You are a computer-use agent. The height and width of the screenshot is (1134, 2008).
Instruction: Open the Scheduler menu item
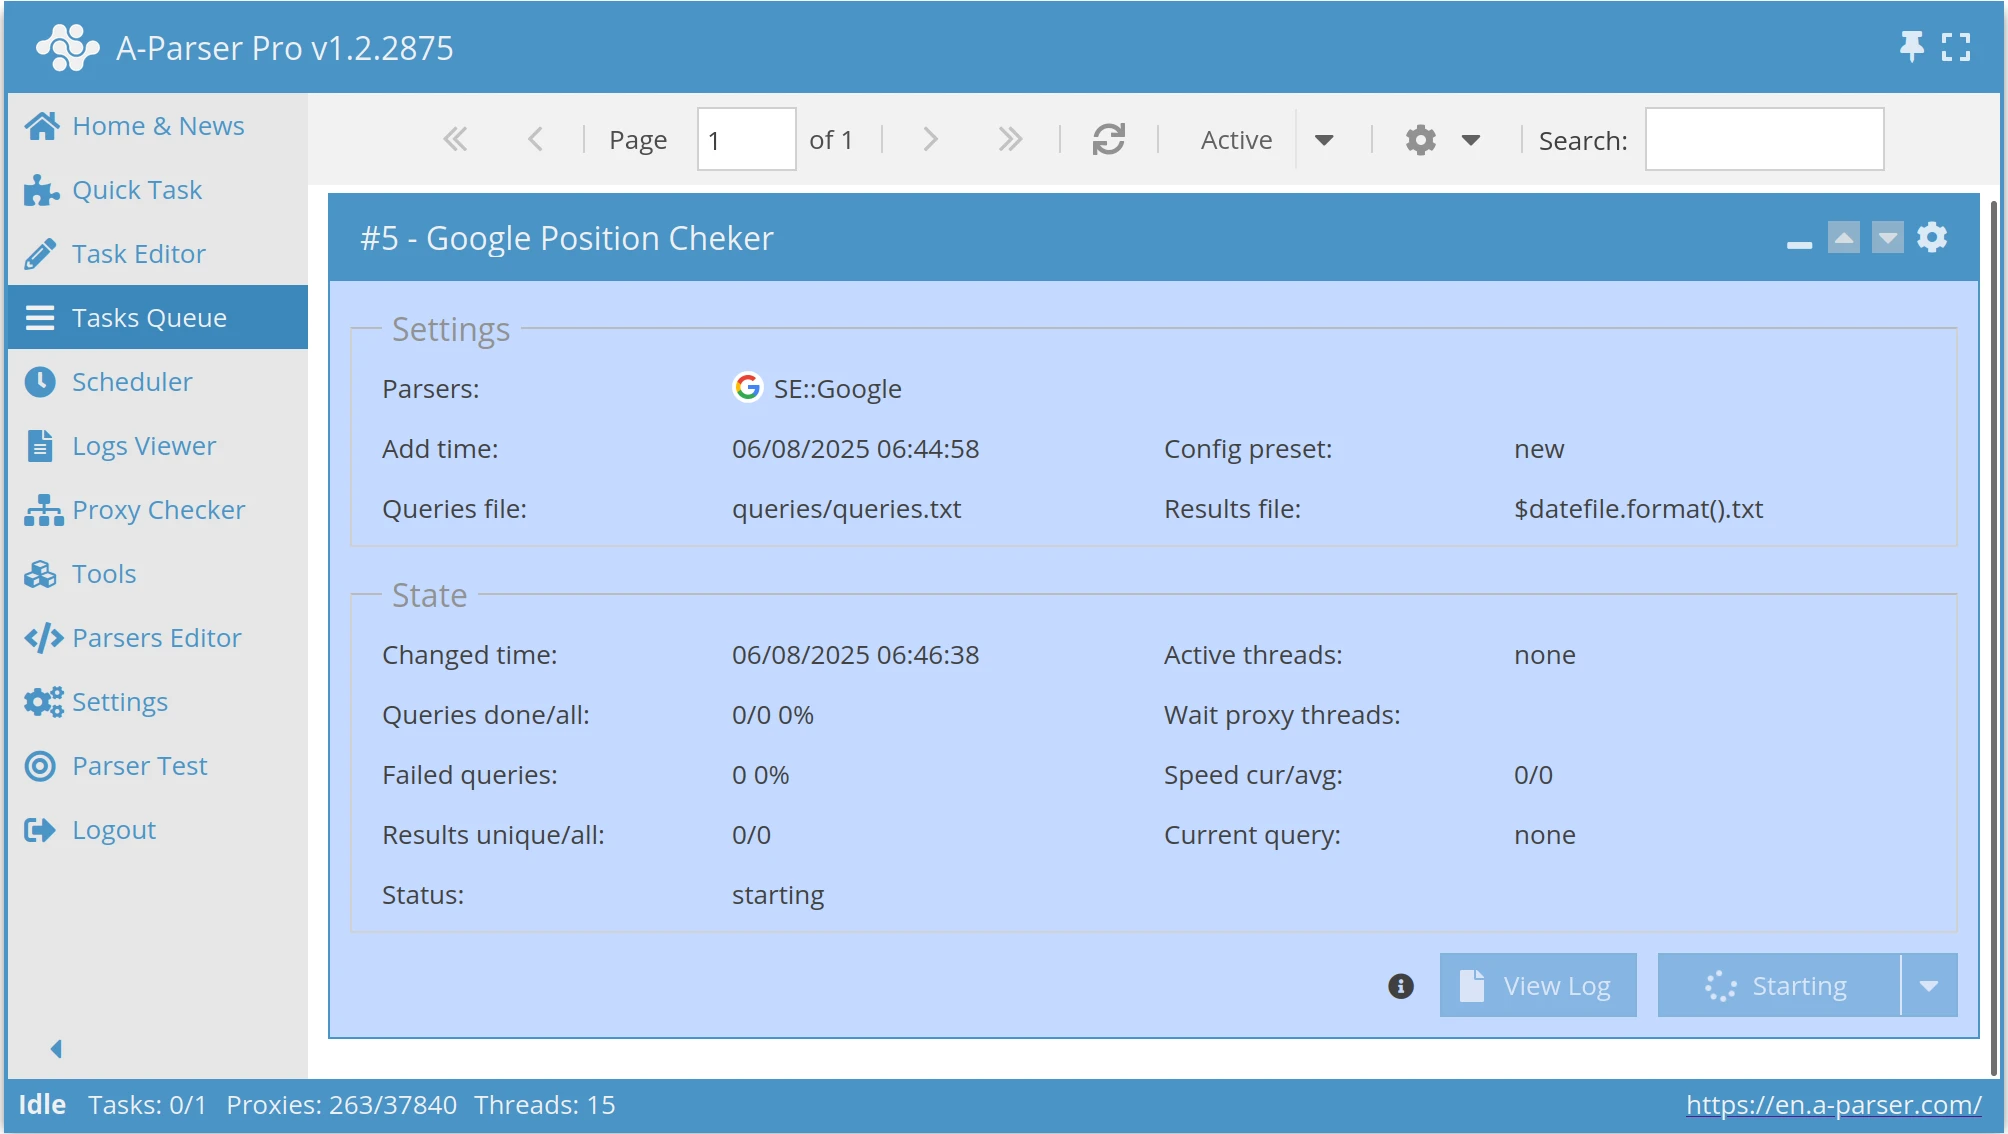pyautogui.click(x=131, y=382)
